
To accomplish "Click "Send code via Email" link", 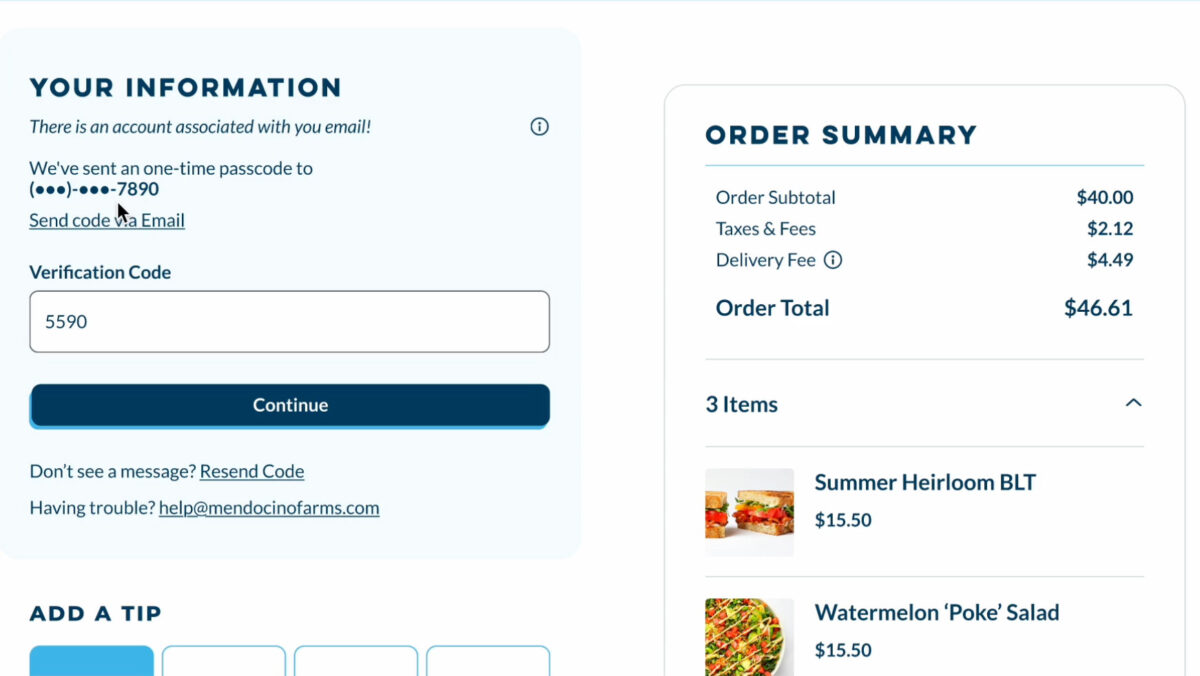I will pyautogui.click(x=107, y=221).
